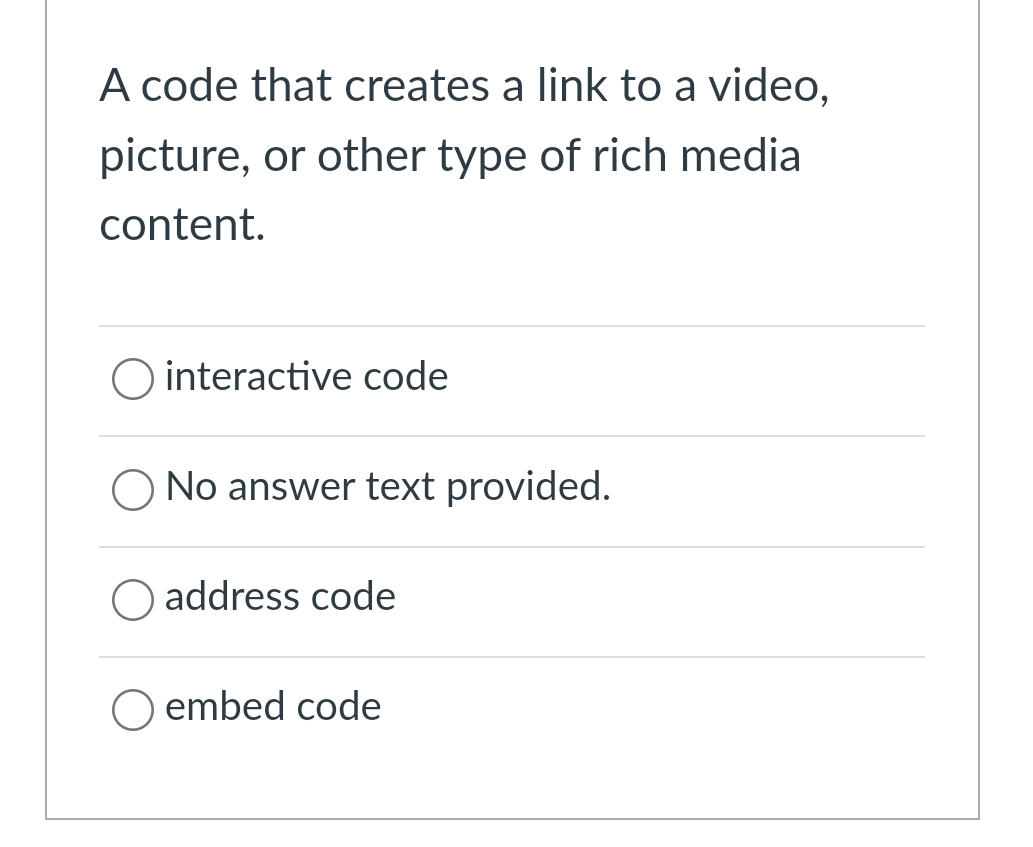Click the 'interactive code' answer label

(306, 378)
